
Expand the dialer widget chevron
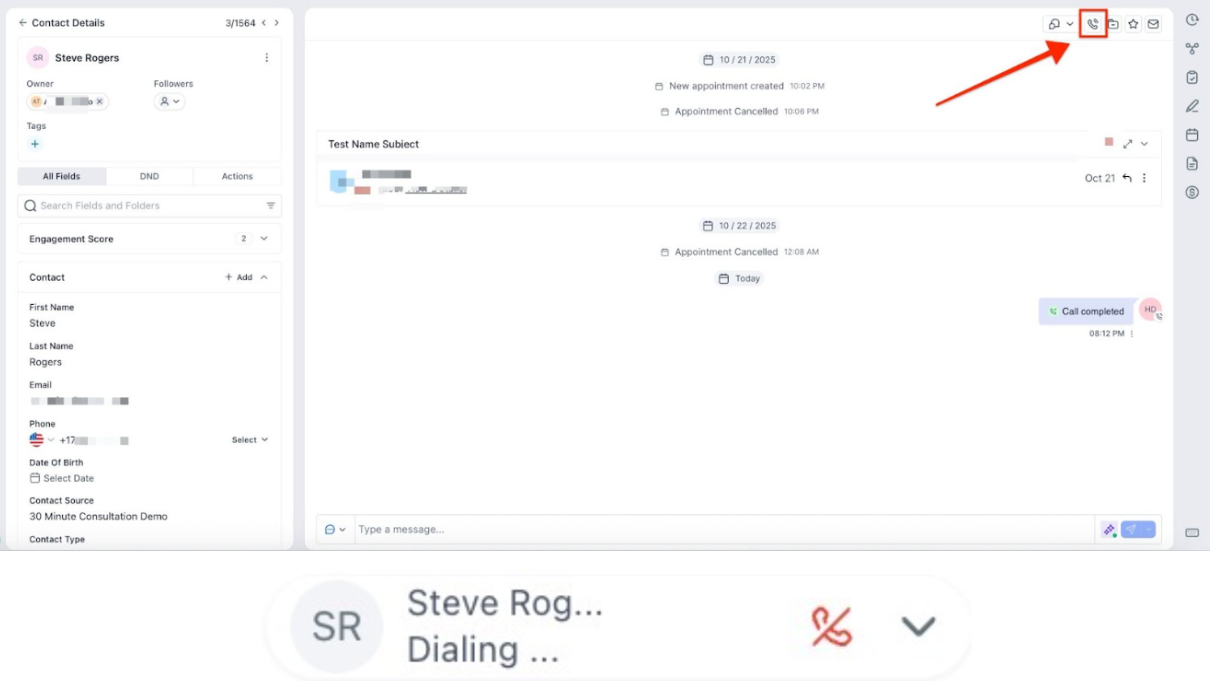(x=918, y=627)
